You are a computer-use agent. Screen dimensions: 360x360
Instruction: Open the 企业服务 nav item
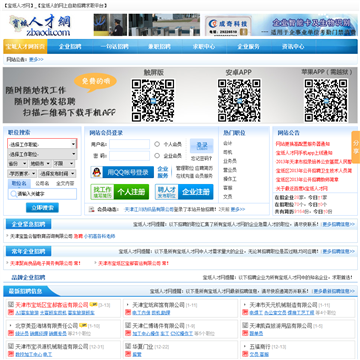(248, 47)
